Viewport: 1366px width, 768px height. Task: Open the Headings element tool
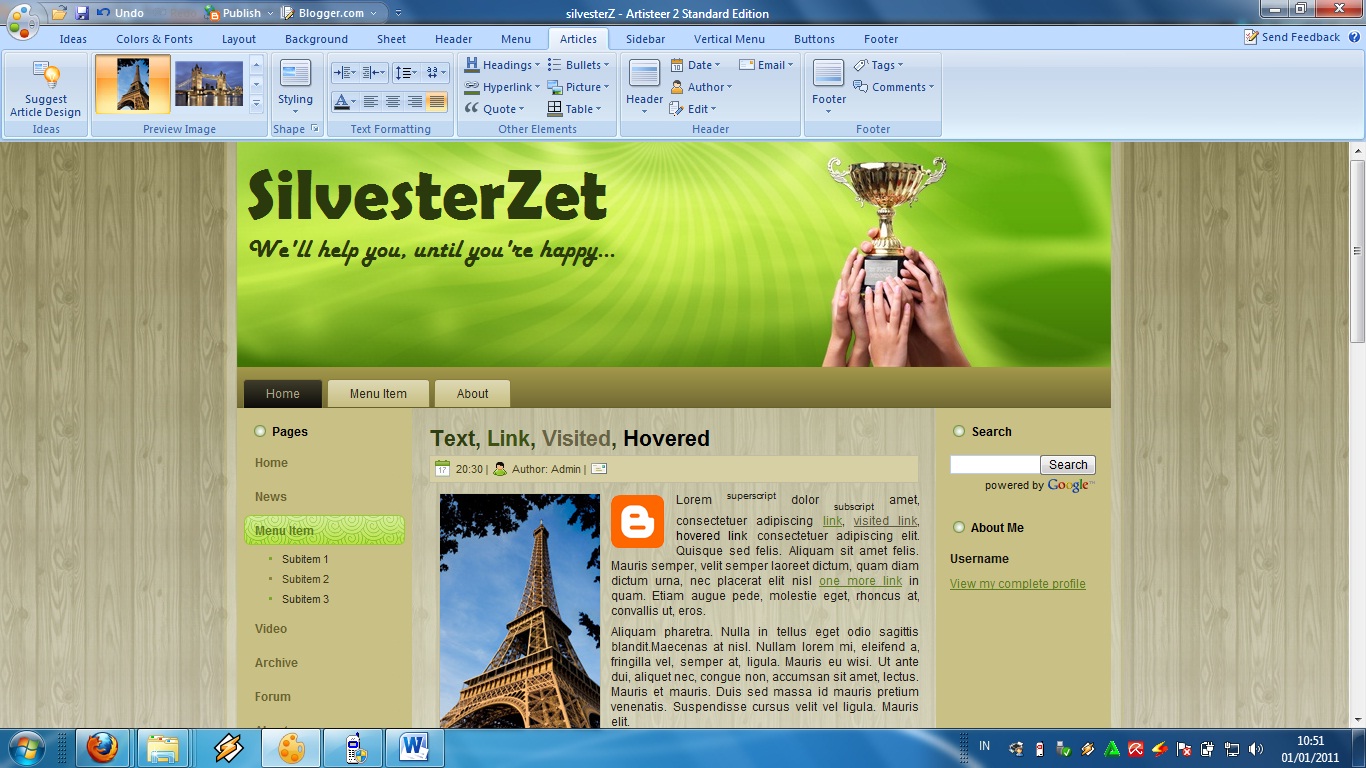tap(502, 64)
